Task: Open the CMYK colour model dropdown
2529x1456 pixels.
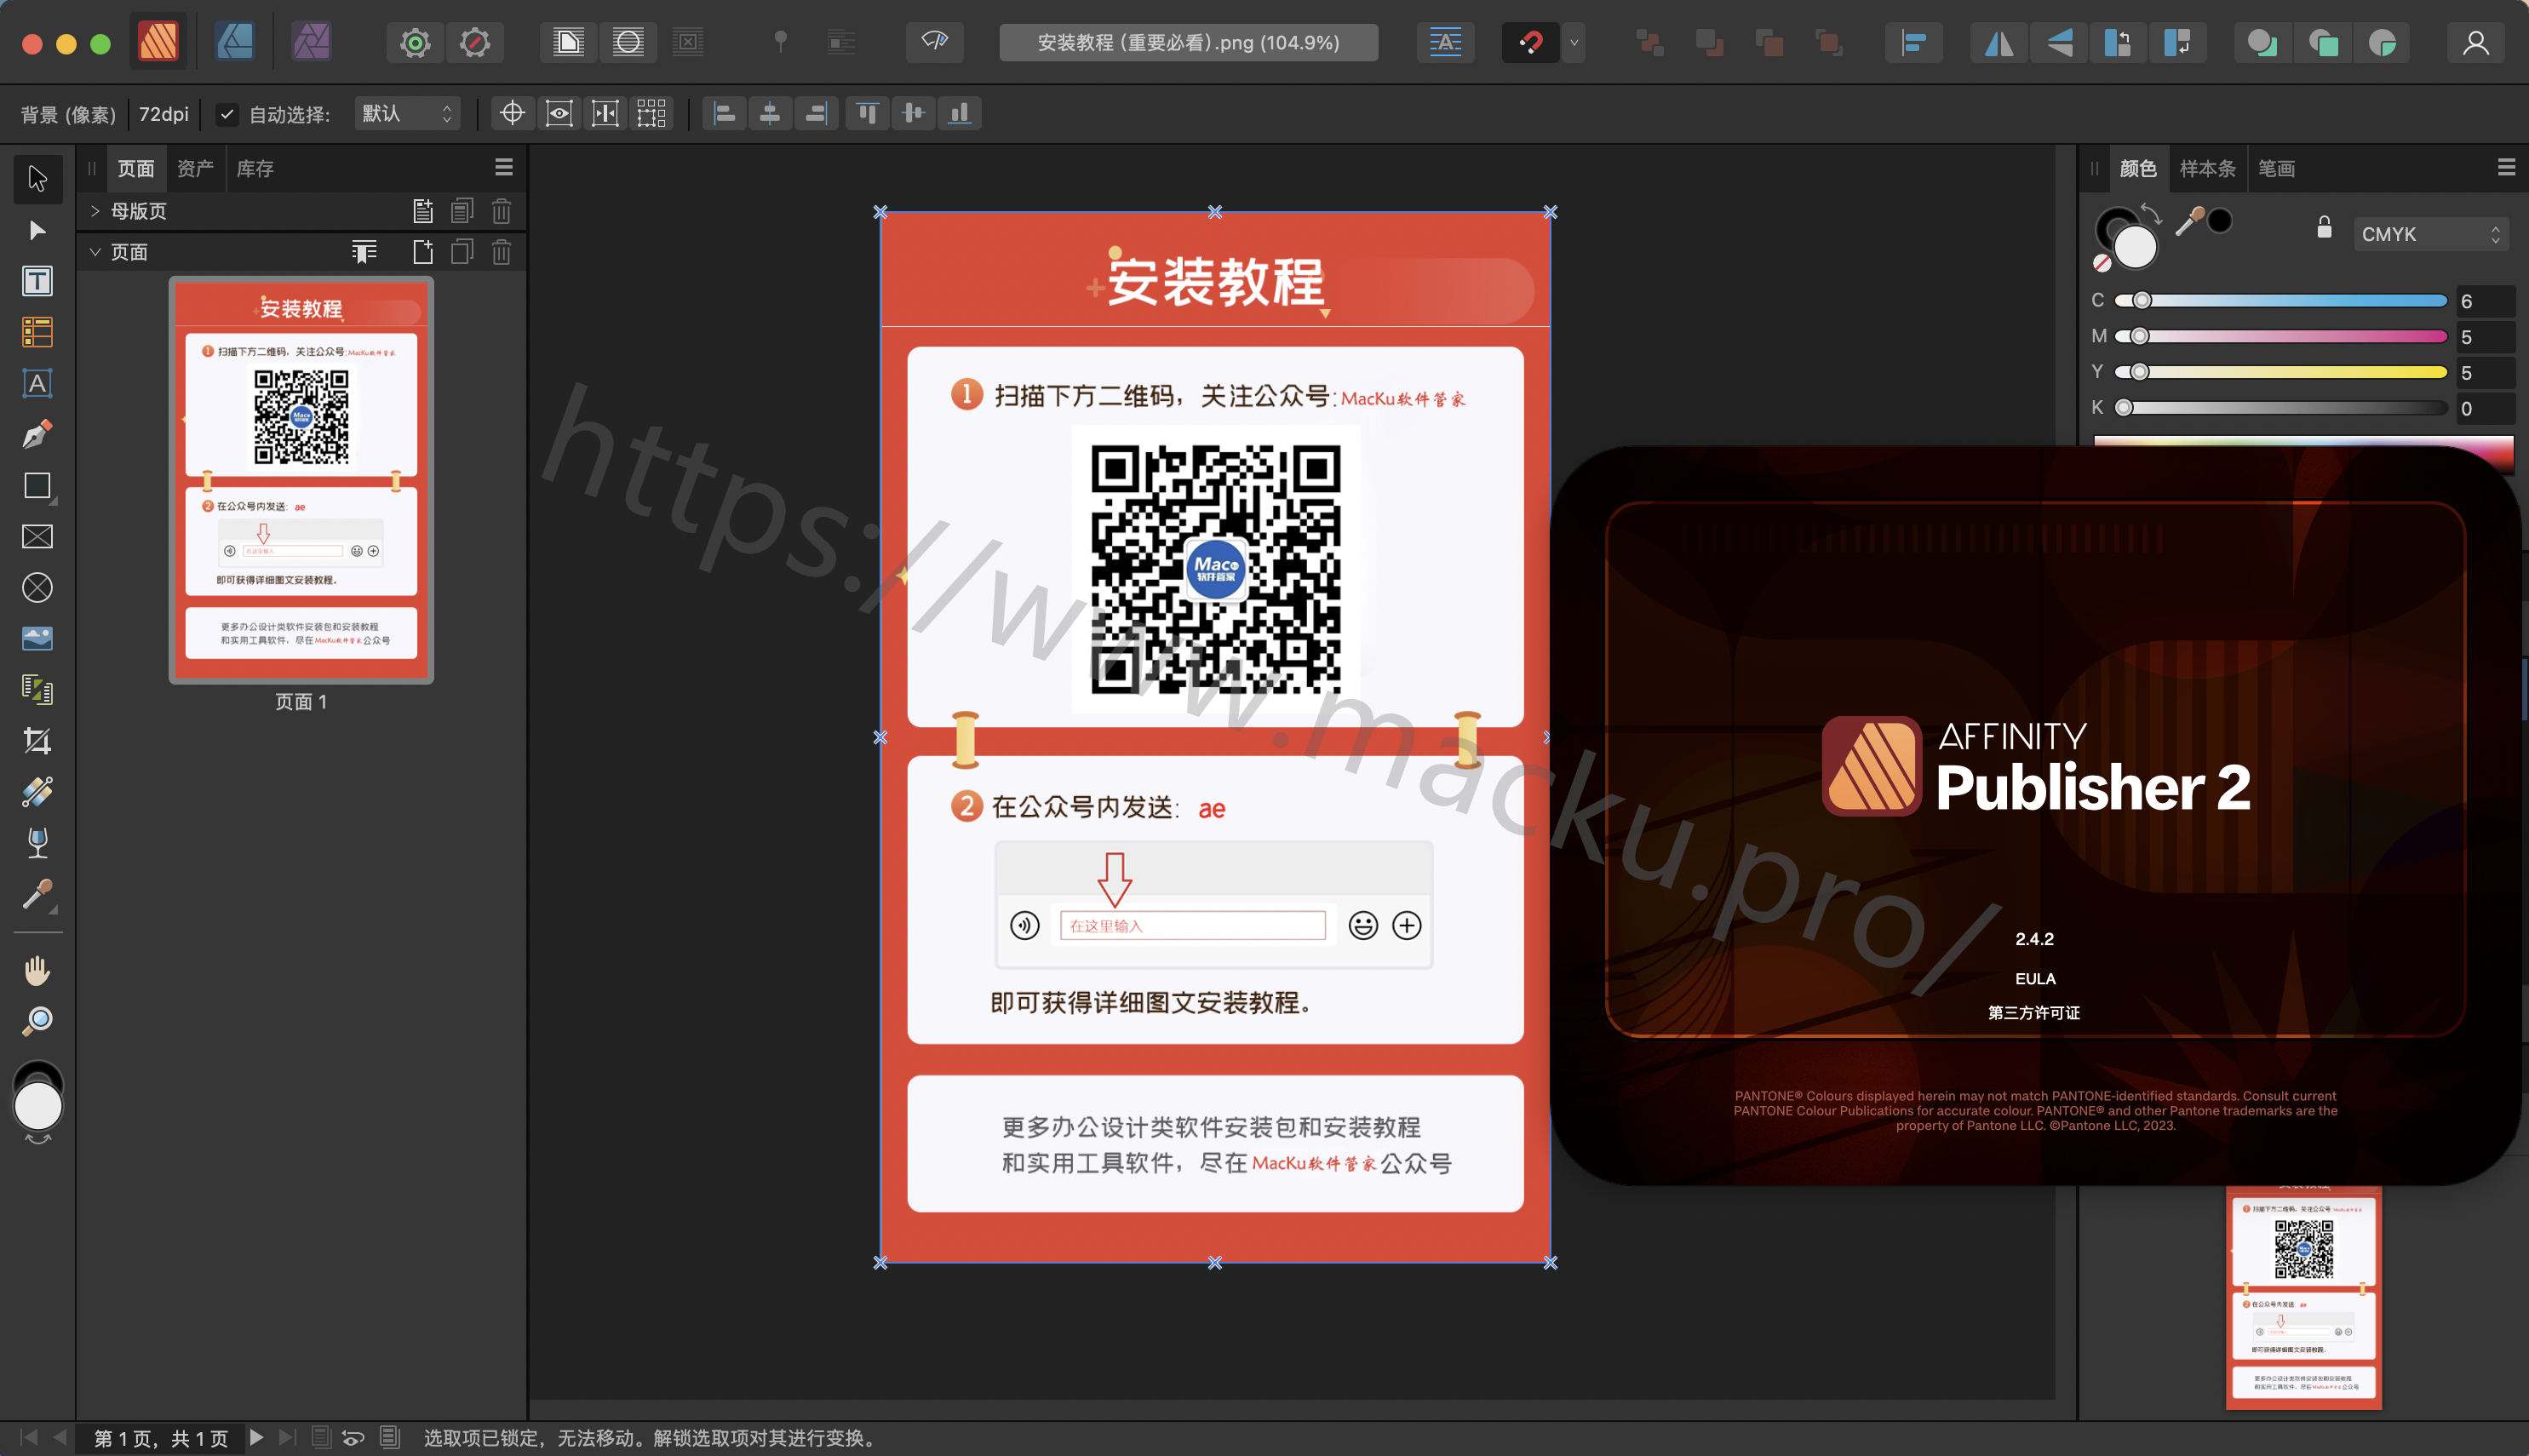Action: coord(2430,234)
